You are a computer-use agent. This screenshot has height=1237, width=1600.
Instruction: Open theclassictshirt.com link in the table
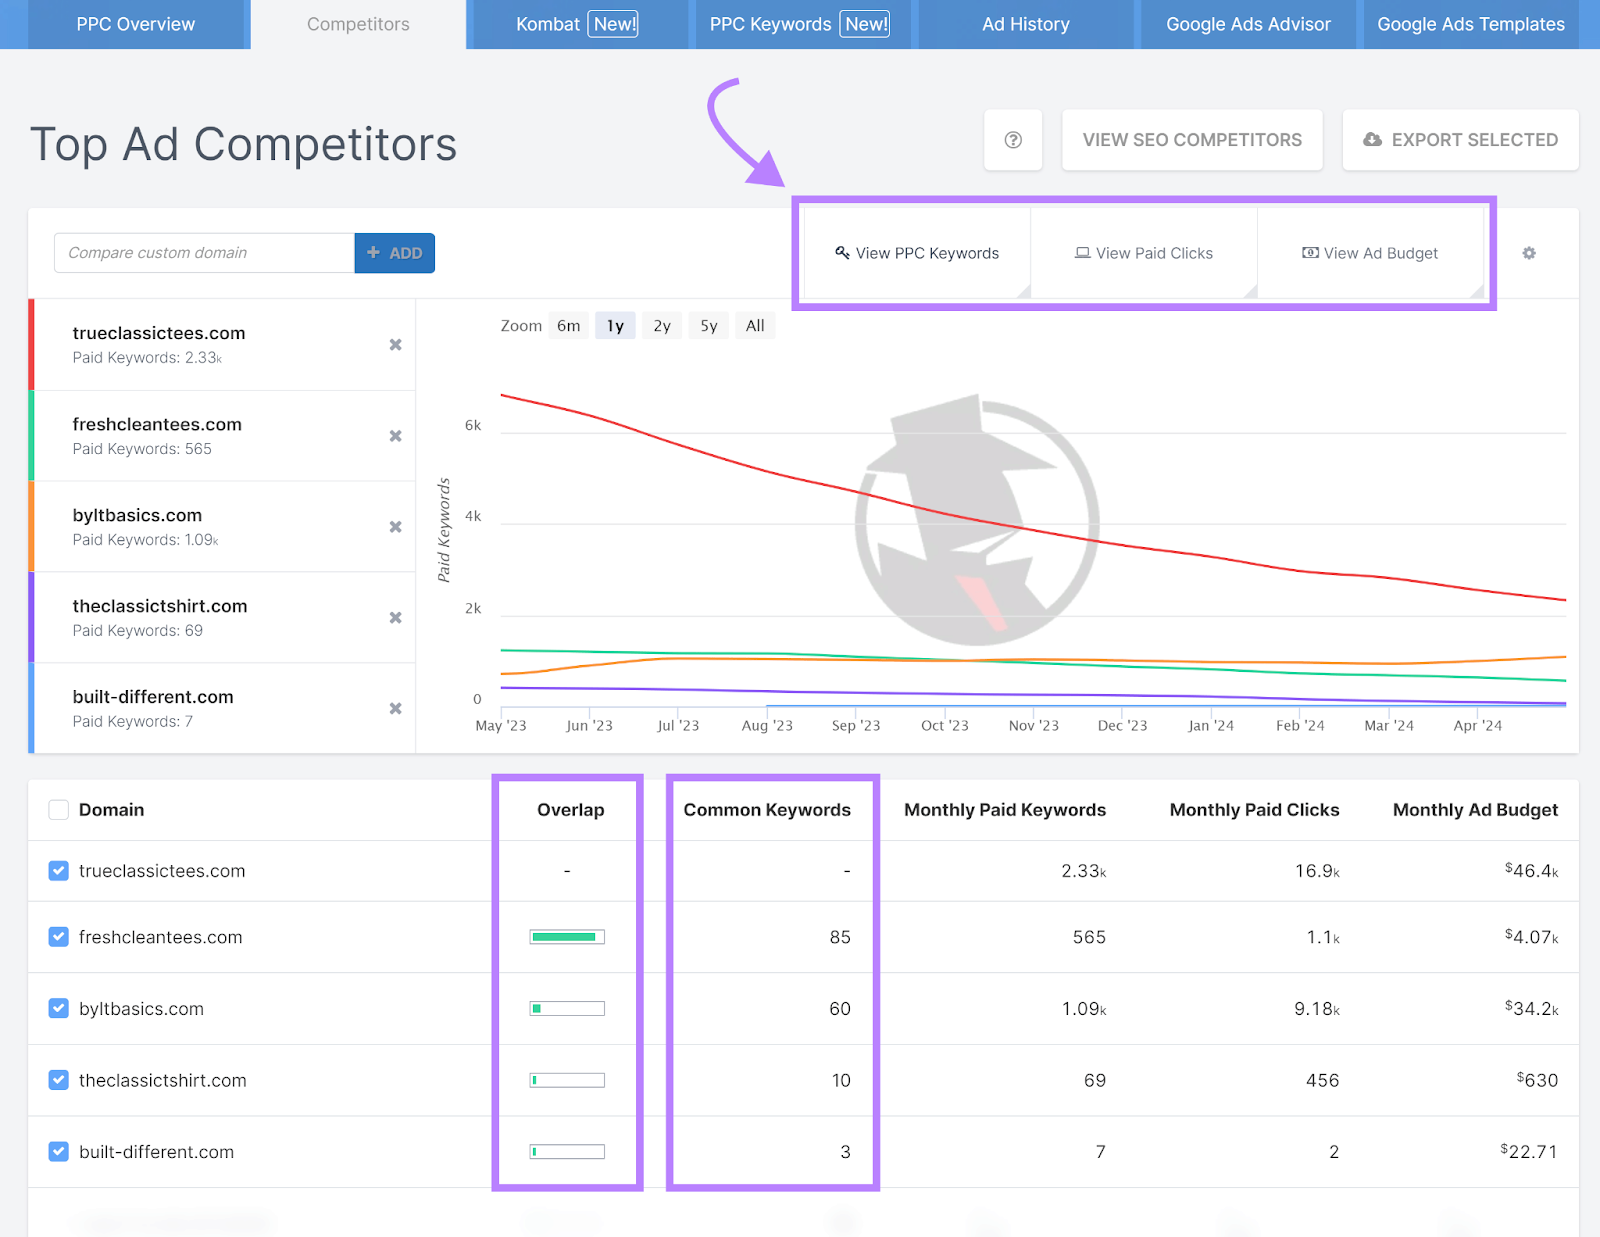pyautogui.click(x=162, y=1080)
